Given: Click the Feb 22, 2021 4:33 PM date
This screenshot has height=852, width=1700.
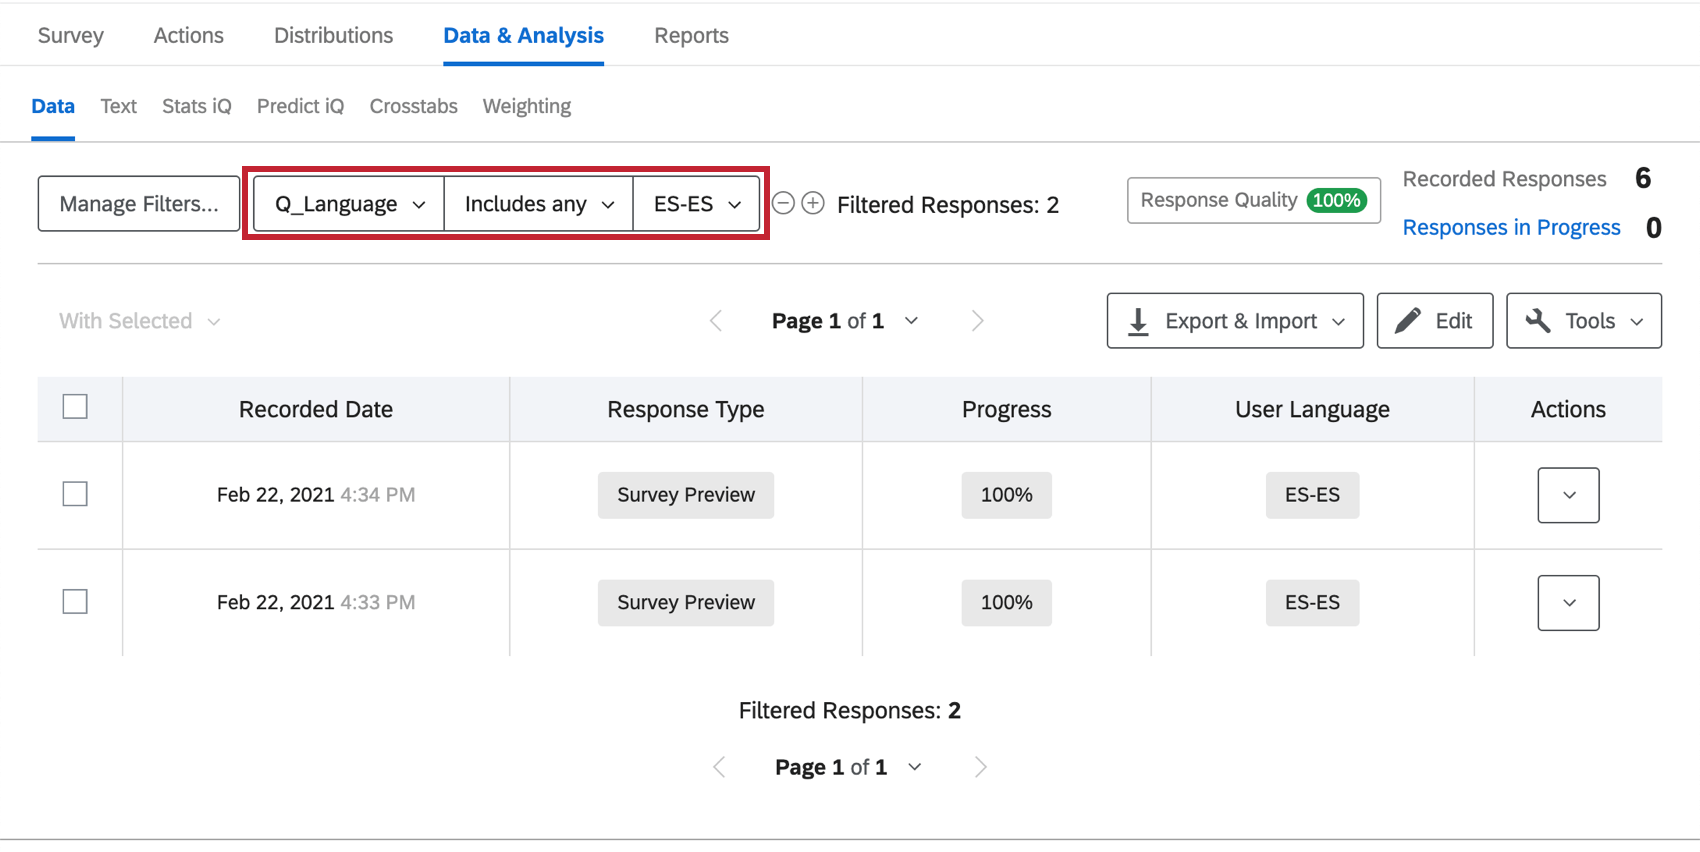Looking at the screenshot, I should click(316, 603).
